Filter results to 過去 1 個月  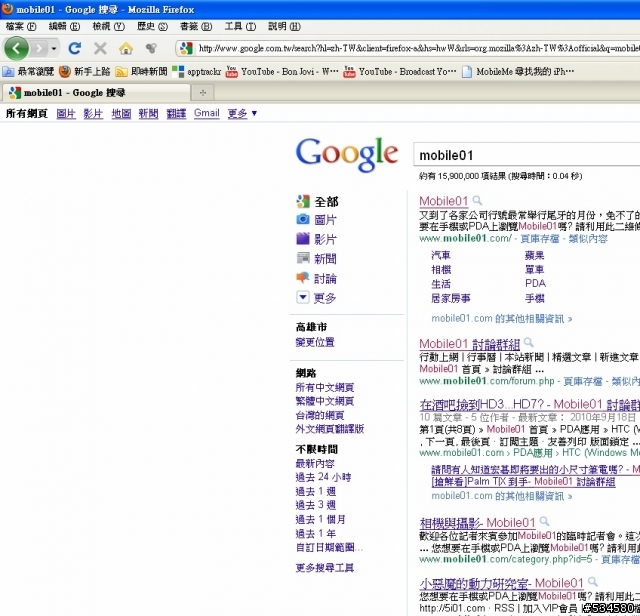321,519
